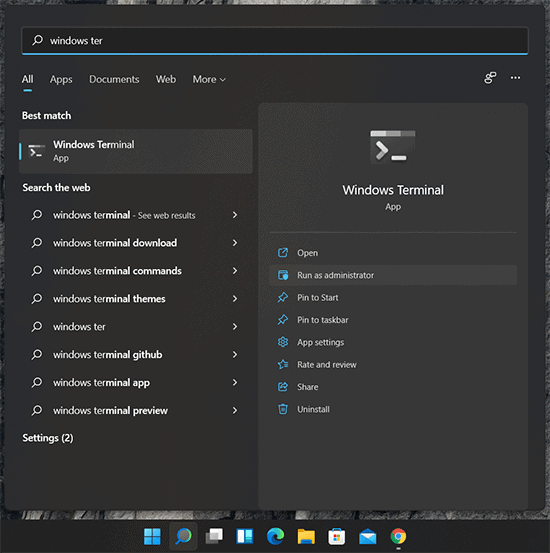Open File Explorer from the taskbar
Image resolution: width=550 pixels, height=553 pixels.
306,536
